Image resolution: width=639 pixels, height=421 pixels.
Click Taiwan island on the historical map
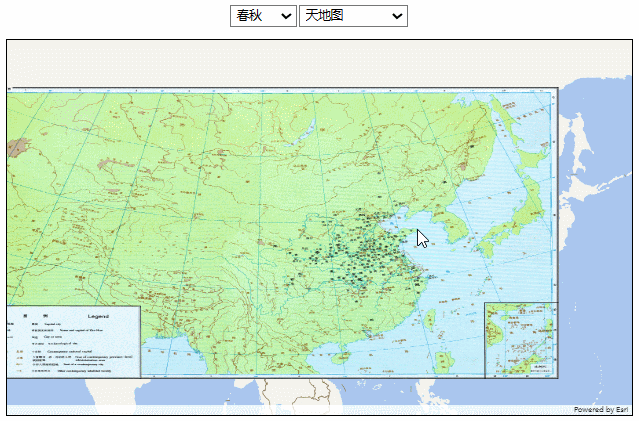tap(431, 319)
